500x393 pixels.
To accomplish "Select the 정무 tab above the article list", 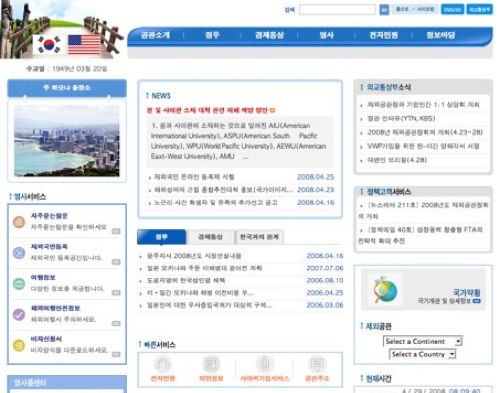I will click(162, 237).
